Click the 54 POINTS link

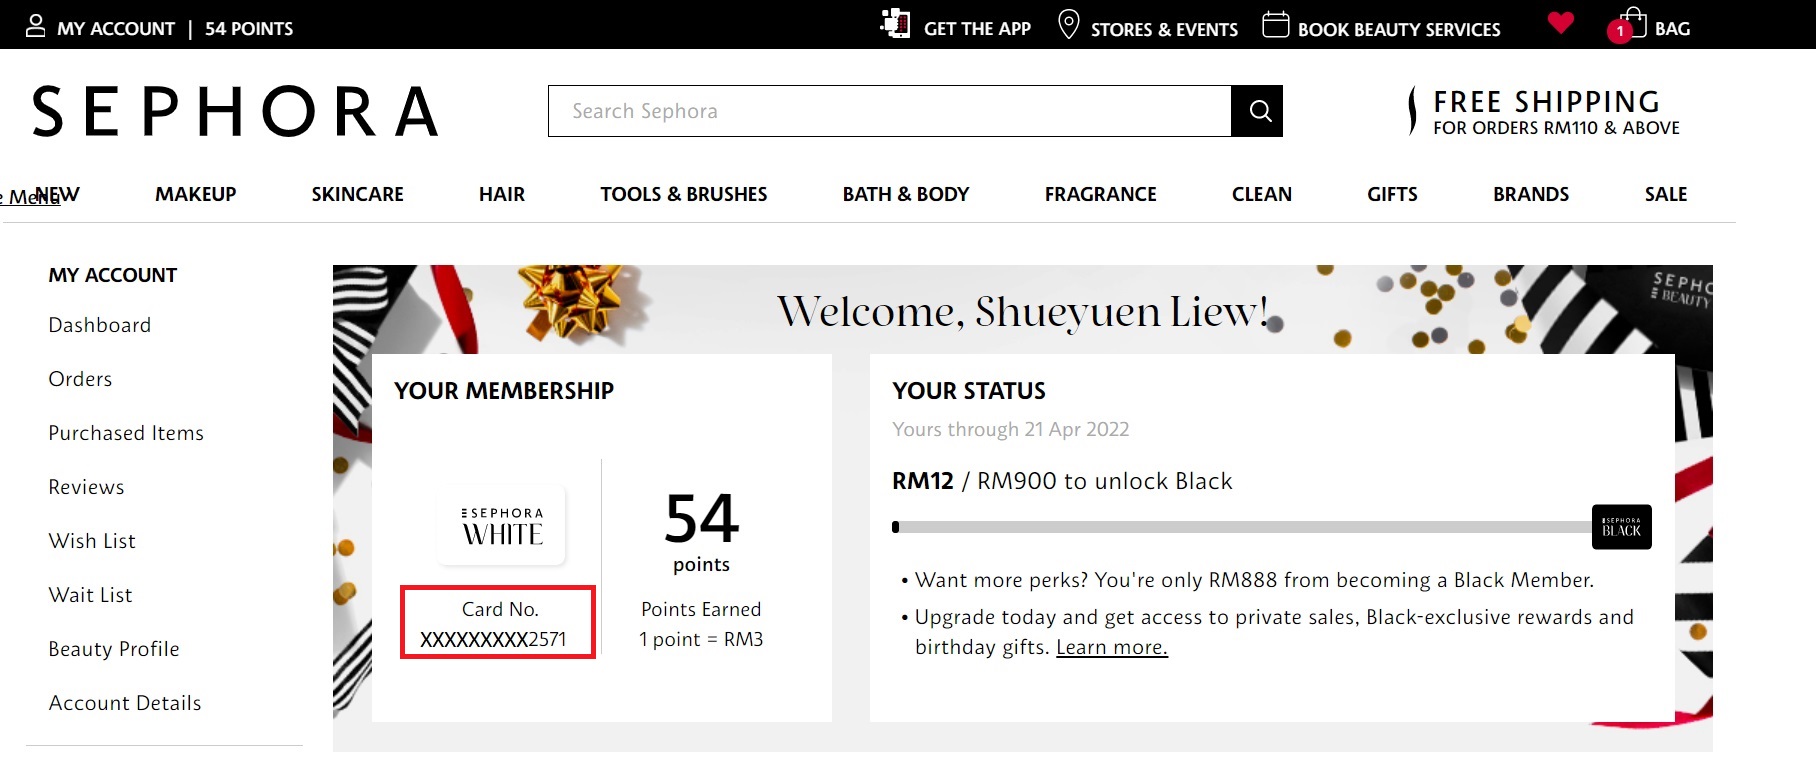point(249,29)
